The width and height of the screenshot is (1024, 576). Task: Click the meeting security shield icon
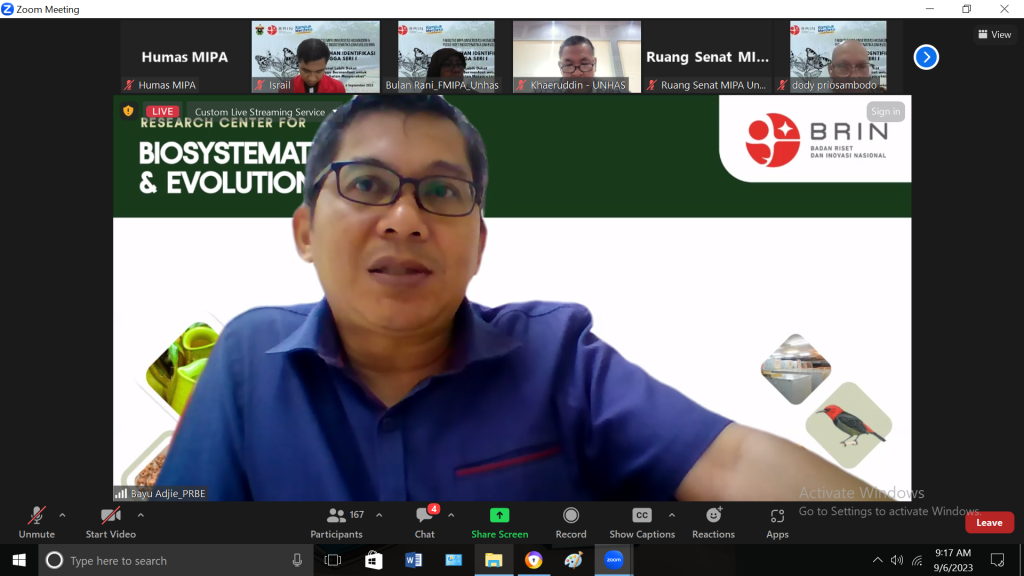[x=128, y=111]
